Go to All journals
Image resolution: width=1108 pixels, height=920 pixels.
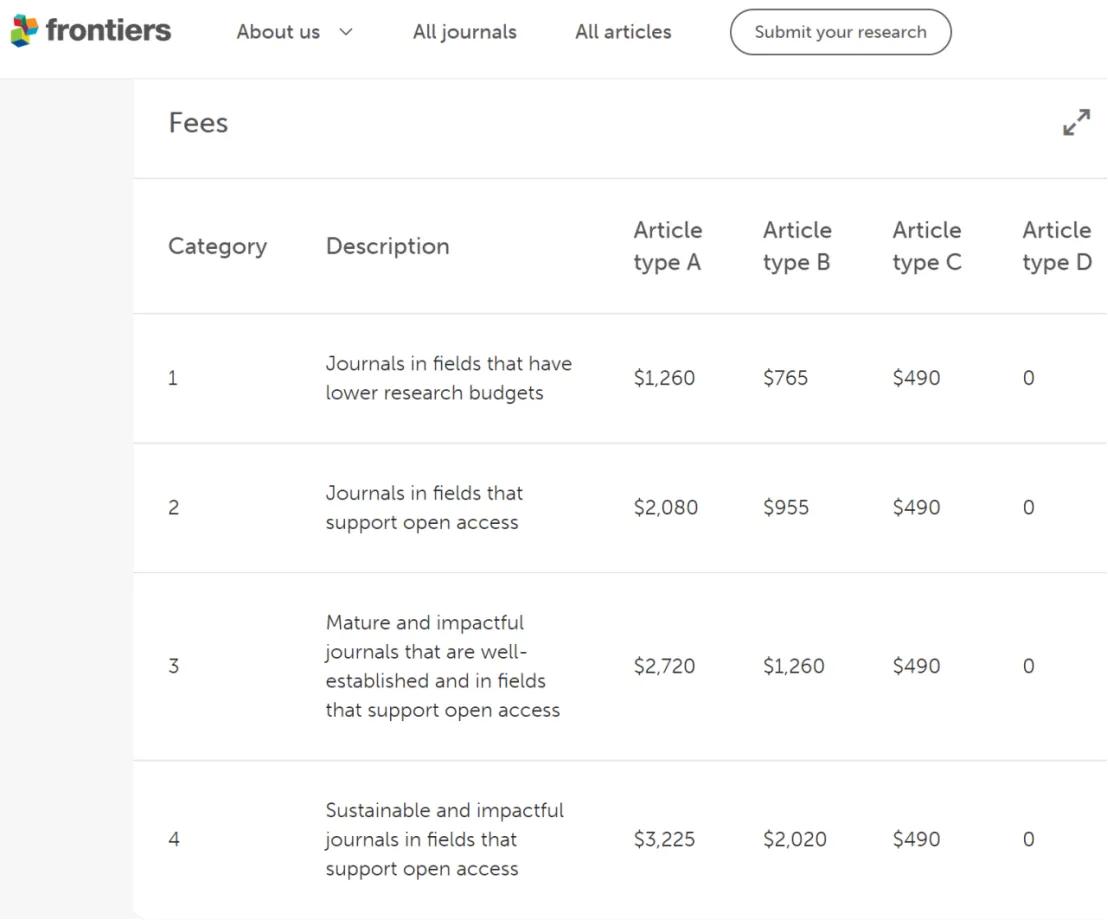click(464, 32)
